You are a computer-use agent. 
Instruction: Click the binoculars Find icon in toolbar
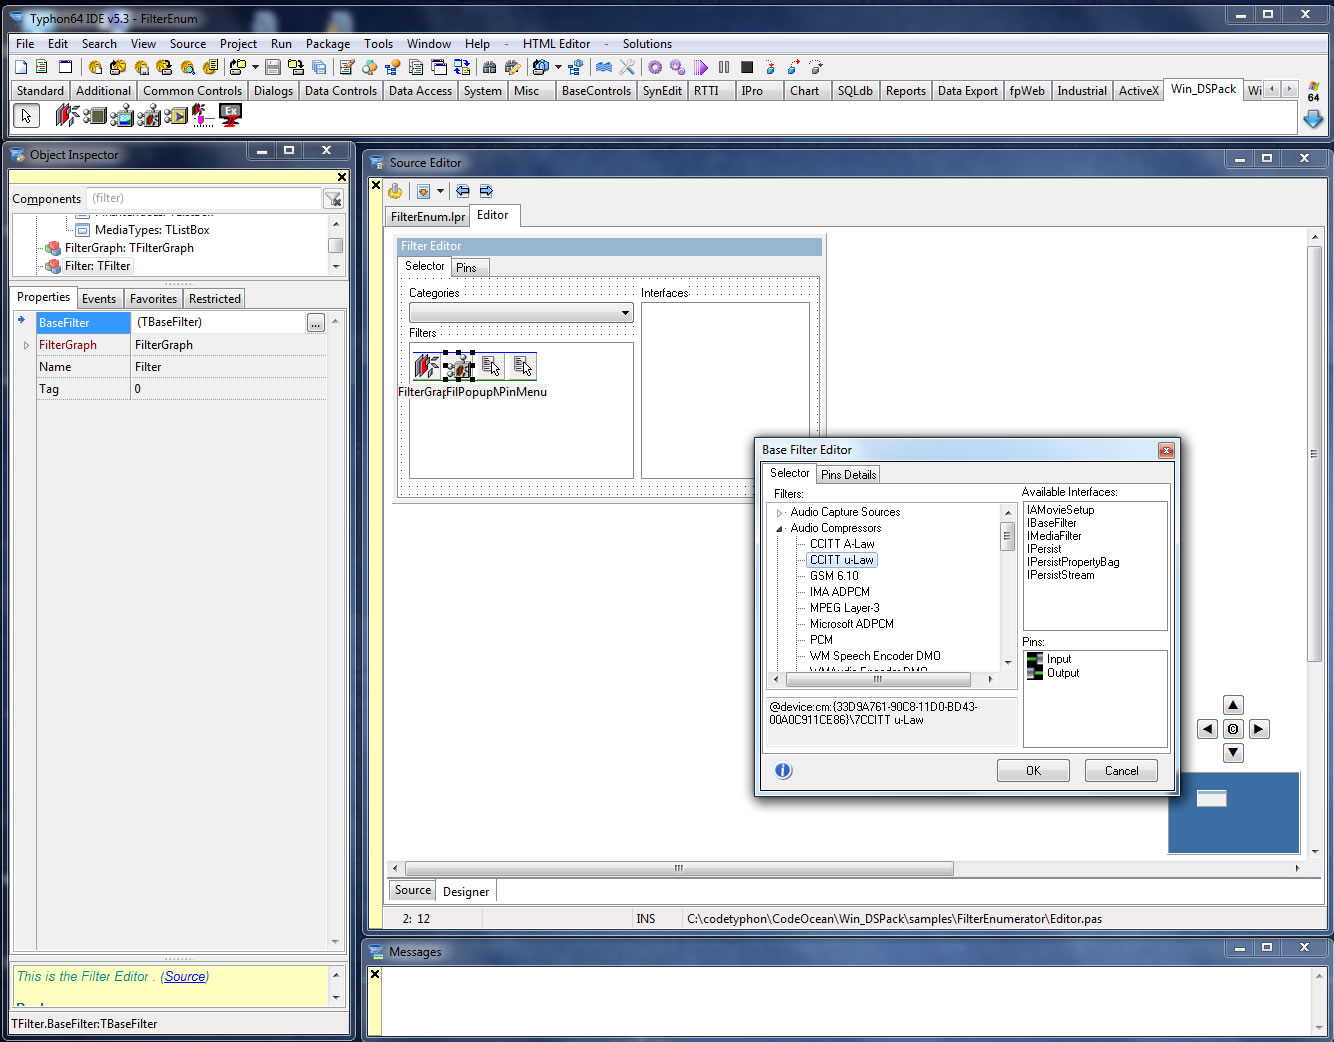(489, 67)
